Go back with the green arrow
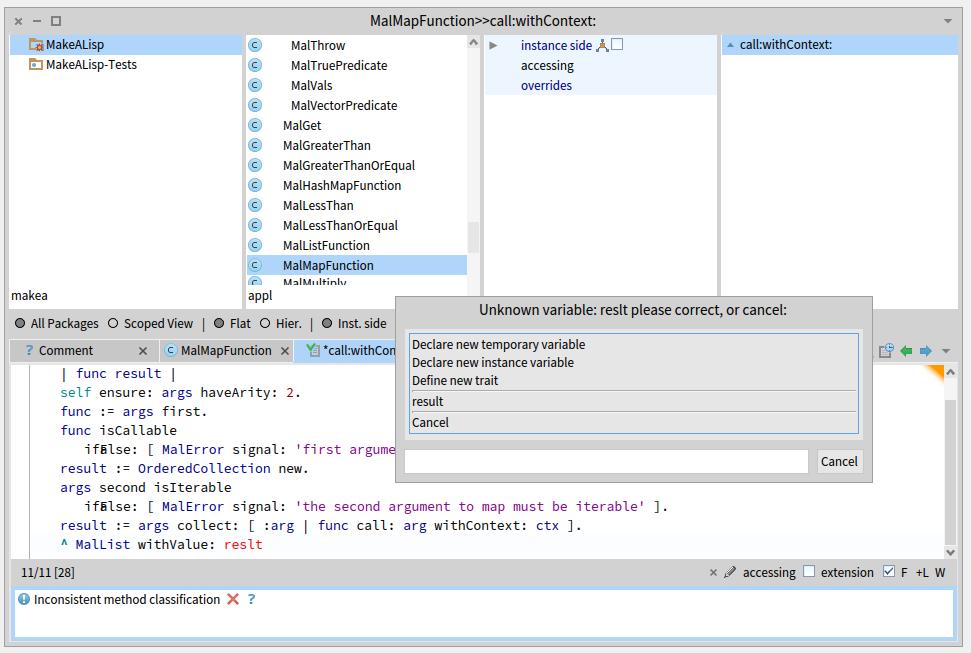The image size is (971, 653). coord(906,351)
